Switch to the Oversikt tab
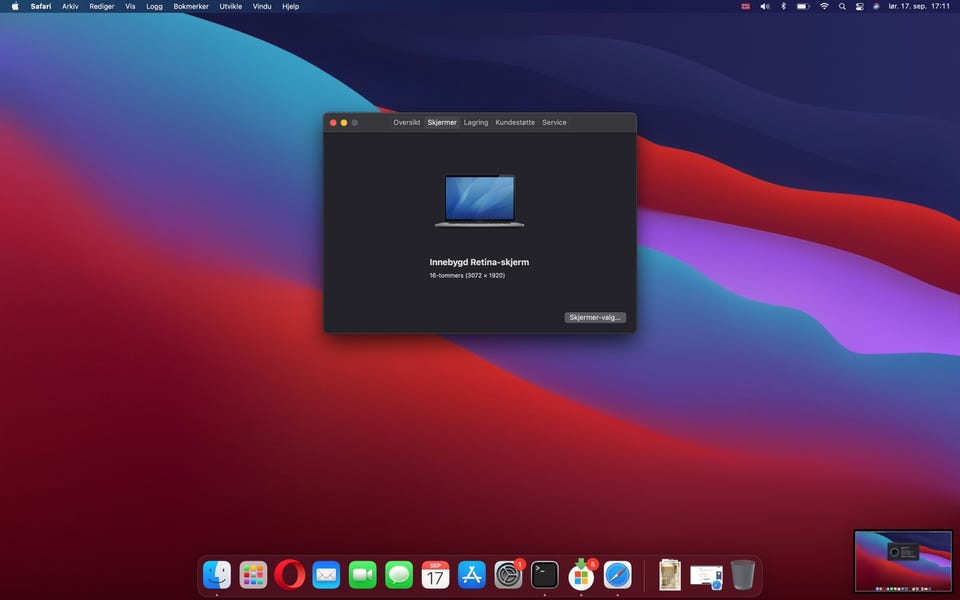The width and height of the screenshot is (960, 600). pos(406,122)
